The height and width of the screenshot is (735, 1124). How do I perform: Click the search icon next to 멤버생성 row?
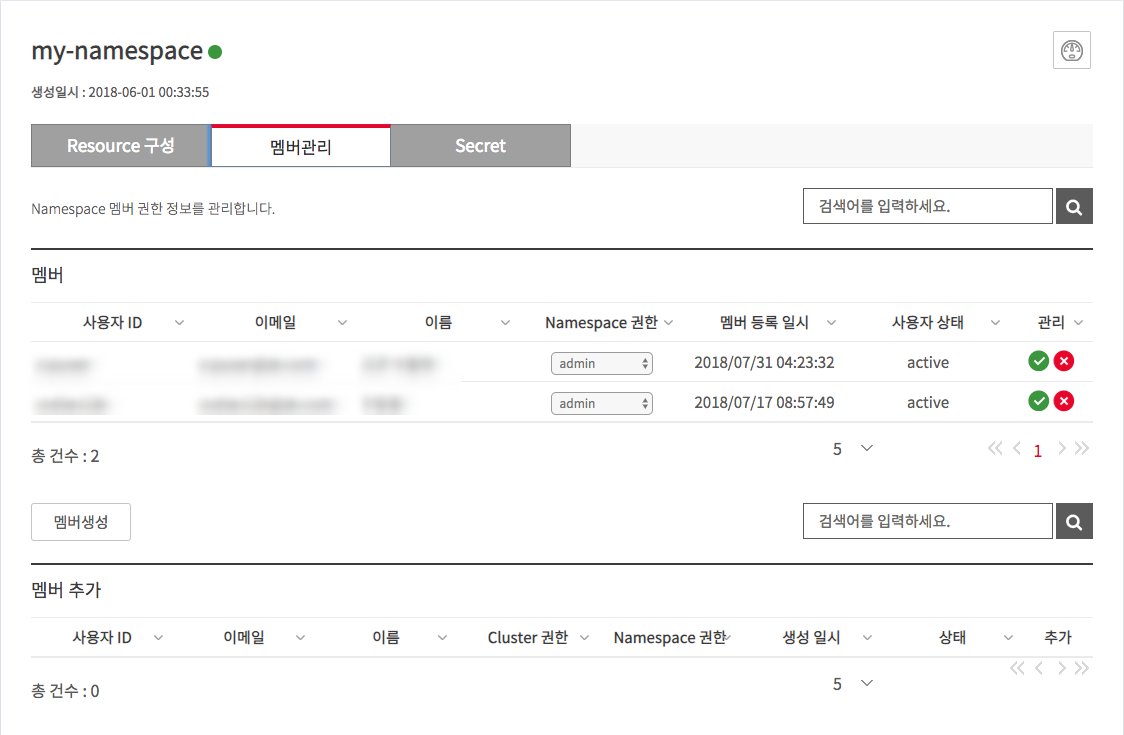click(1074, 521)
